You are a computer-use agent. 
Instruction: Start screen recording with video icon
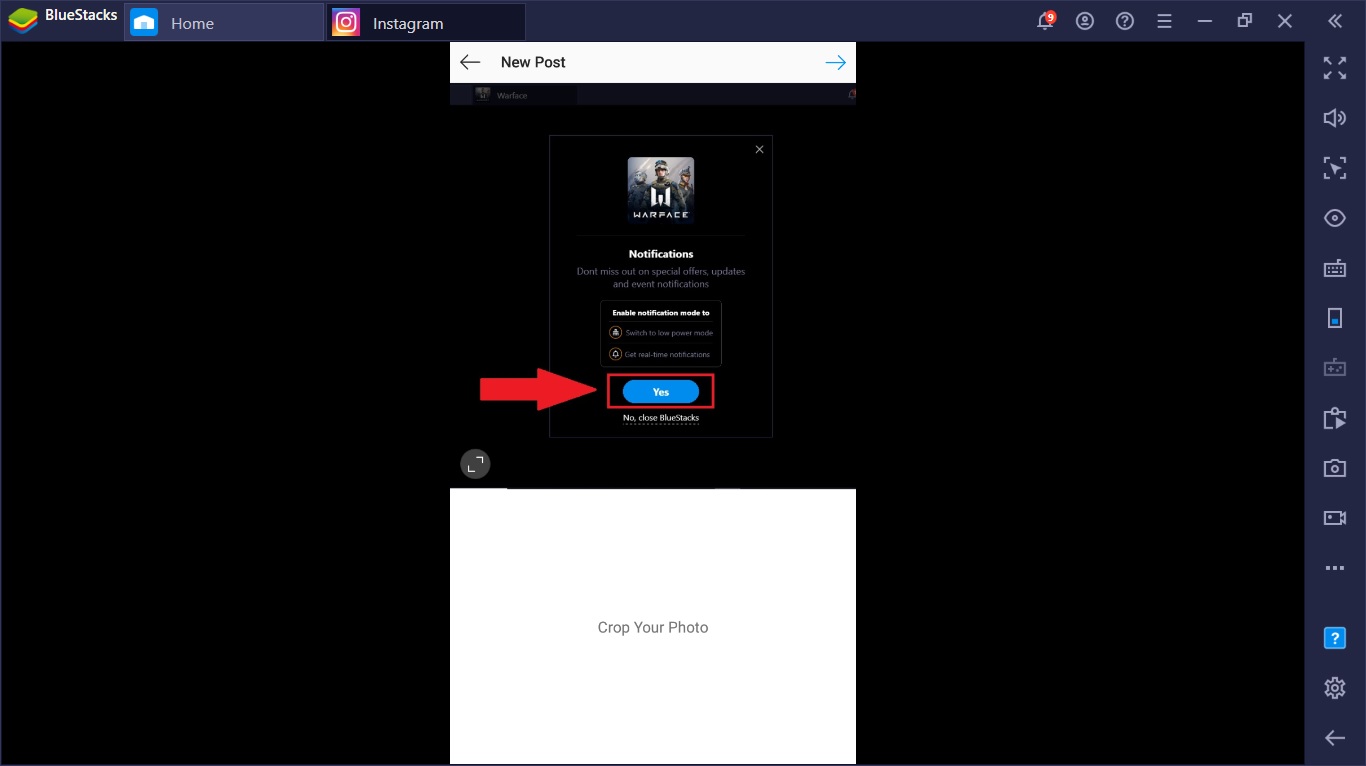coord(1335,518)
